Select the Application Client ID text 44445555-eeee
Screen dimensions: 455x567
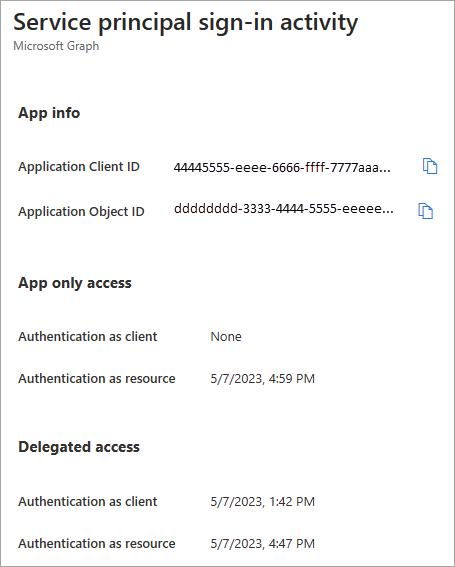pyautogui.click(x=282, y=168)
